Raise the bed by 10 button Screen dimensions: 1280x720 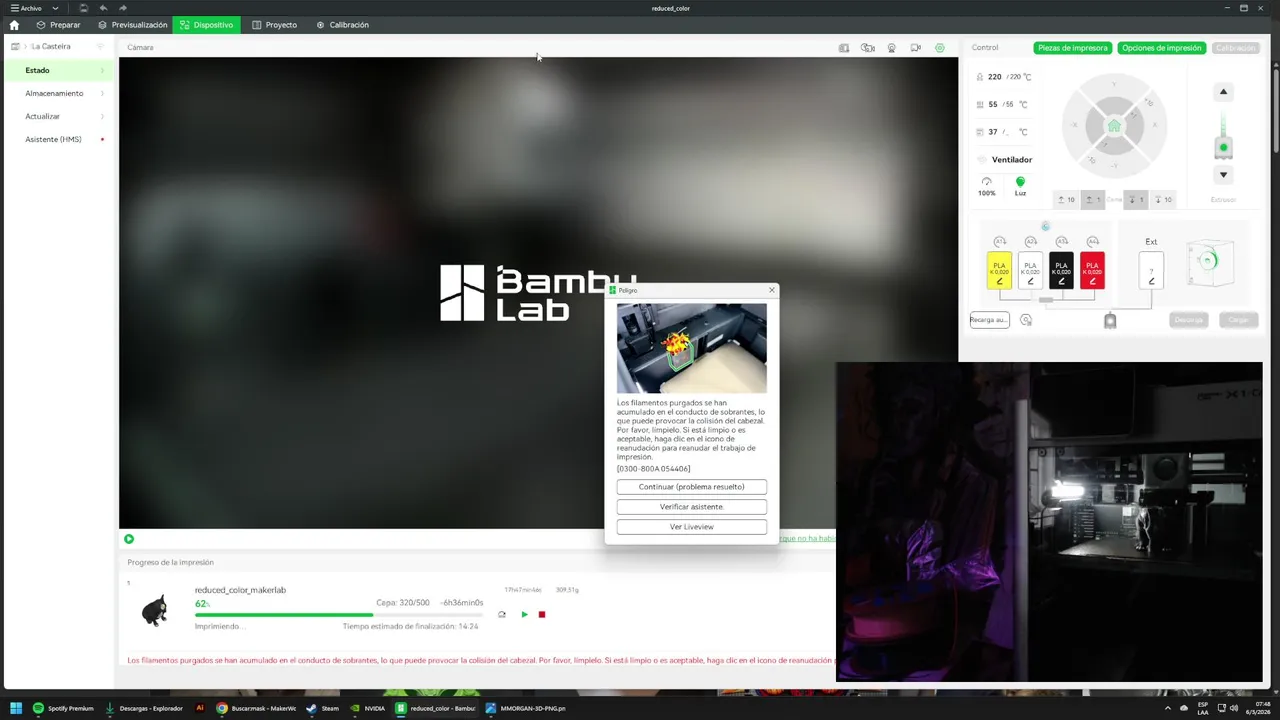click(x=1067, y=200)
